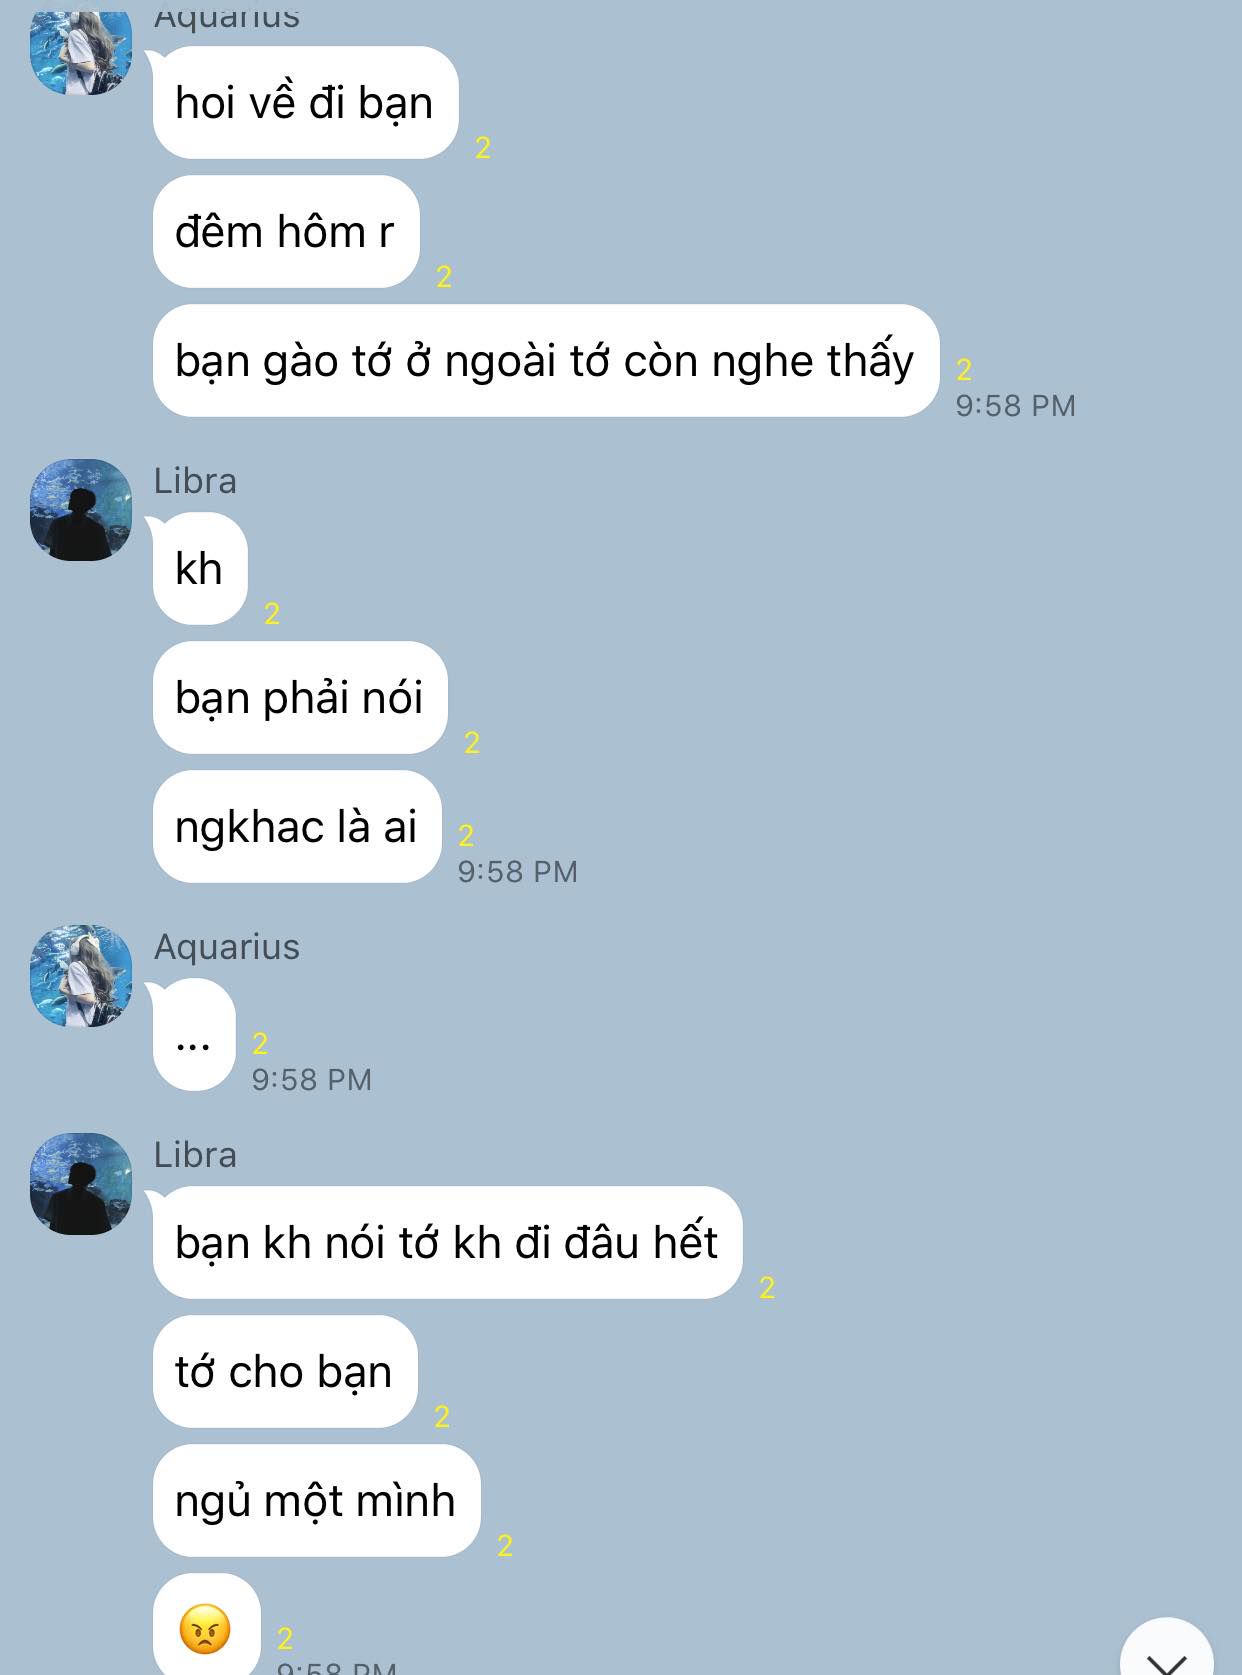The height and width of the screenshot is (1675, 1242).
Task: Tap read count beside 'ngủ một mình'
Action: 505,1545
